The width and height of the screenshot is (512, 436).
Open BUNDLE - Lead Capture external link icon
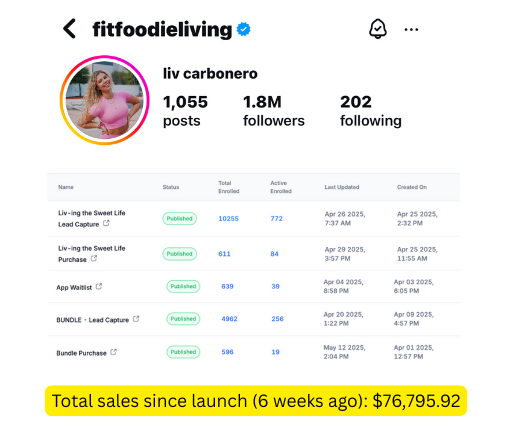tap(136, 319)
